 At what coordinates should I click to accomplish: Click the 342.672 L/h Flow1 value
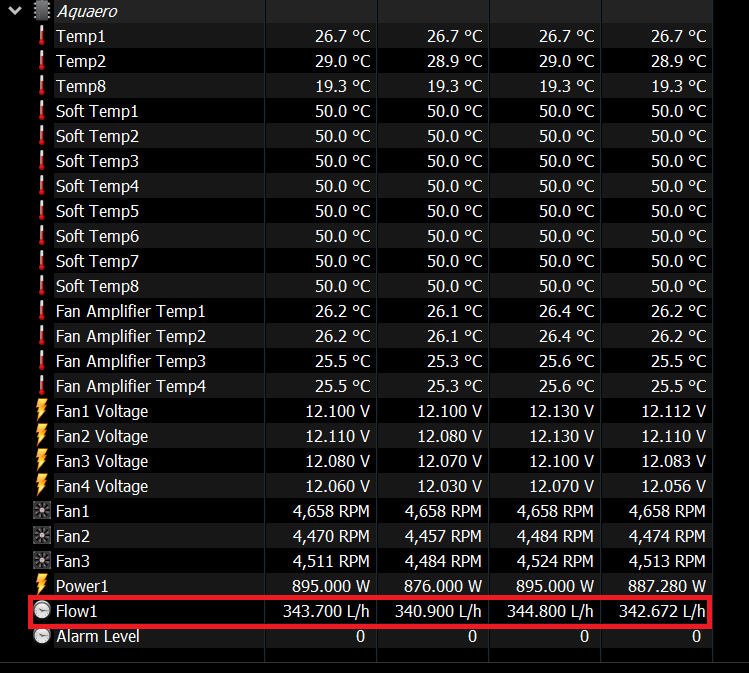[x=662, y=611]
